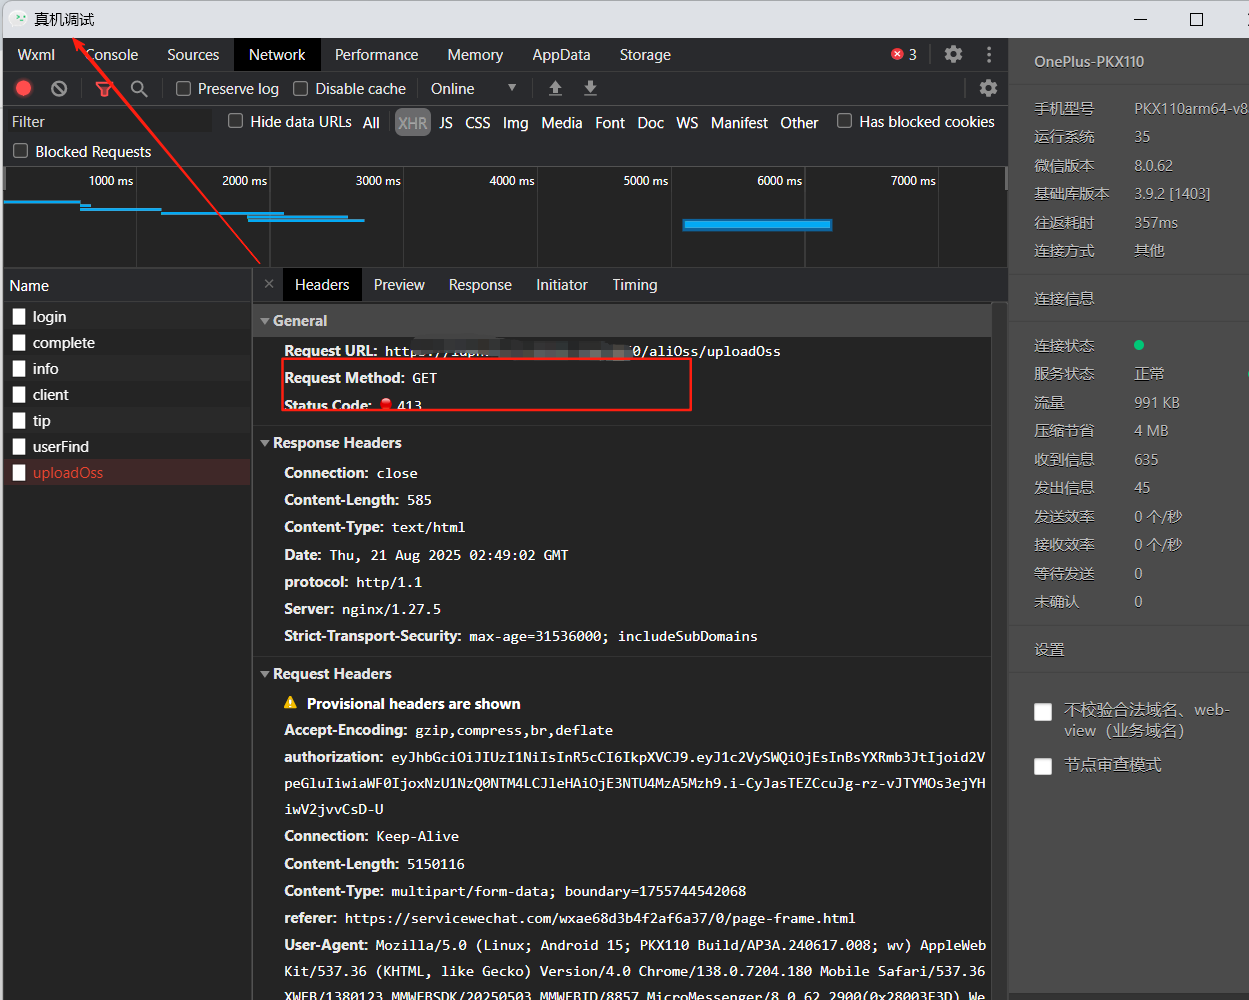Show the Response detail tab
Viewport: 1249px width, 1000px height.
tap(480, 285)
